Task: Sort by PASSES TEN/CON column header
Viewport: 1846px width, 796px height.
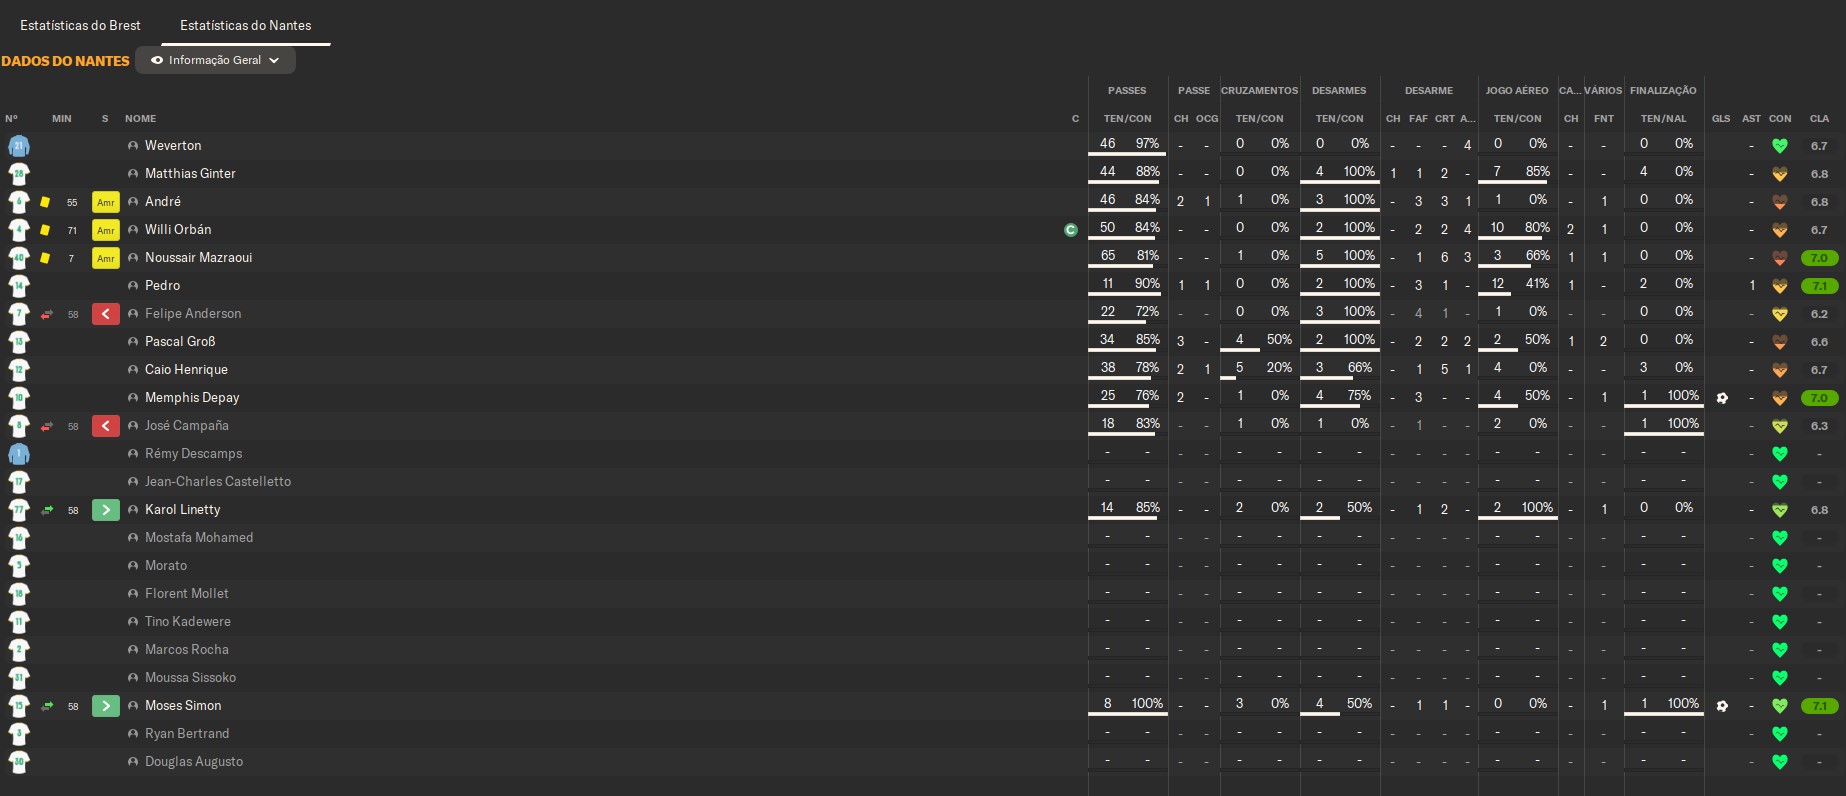Action: 1127,118
